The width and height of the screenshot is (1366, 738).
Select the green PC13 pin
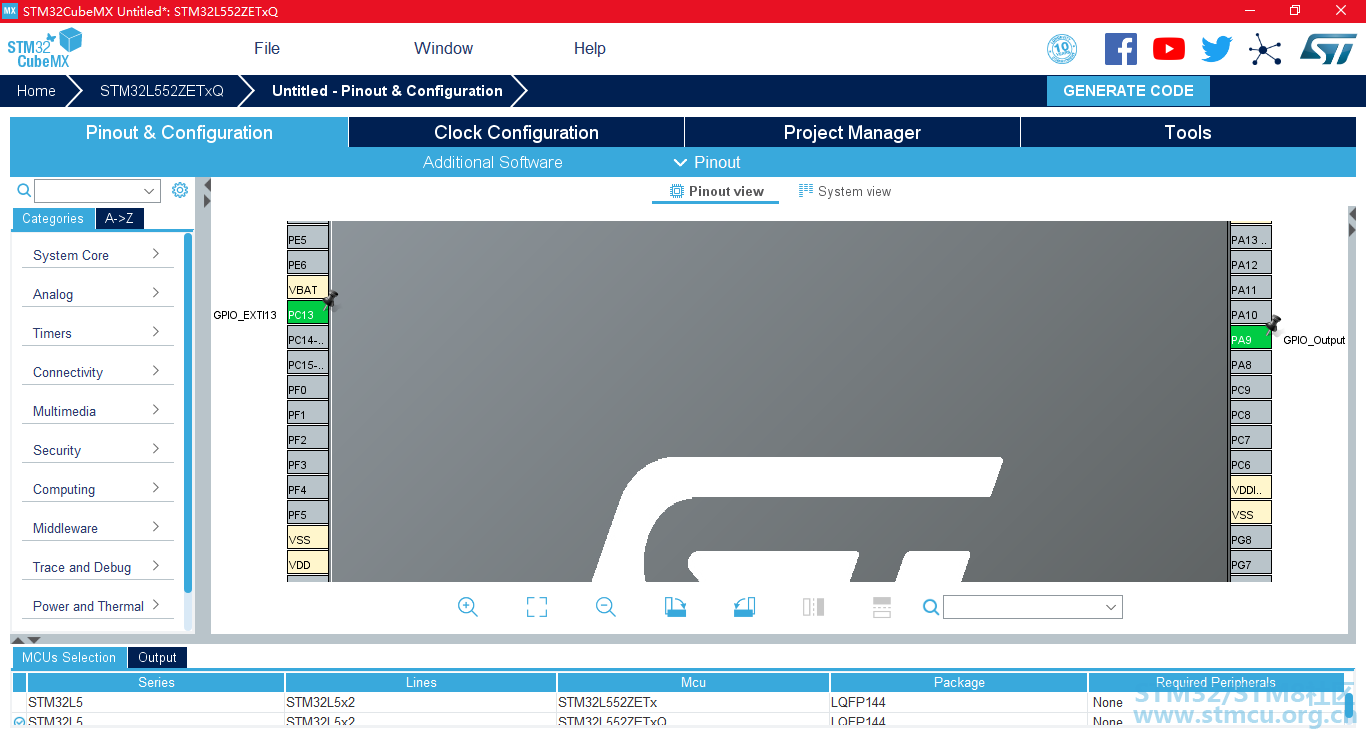[x=308, y=314]
